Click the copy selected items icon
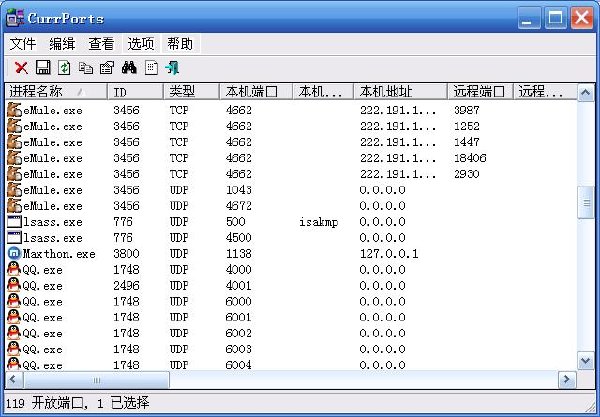 click(86, 68)
